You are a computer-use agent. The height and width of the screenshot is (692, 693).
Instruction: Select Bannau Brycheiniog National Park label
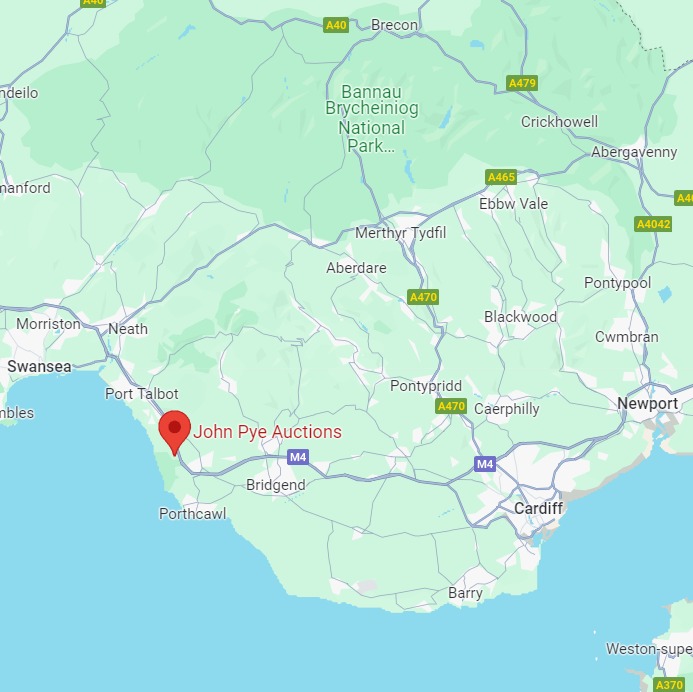click(x=372, y=119)
